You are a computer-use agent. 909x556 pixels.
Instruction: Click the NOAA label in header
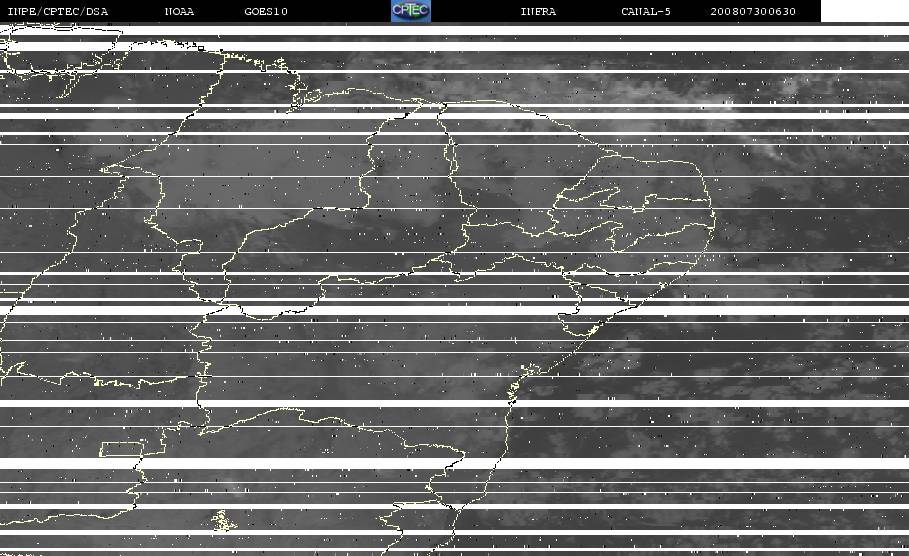click(179, 11)
